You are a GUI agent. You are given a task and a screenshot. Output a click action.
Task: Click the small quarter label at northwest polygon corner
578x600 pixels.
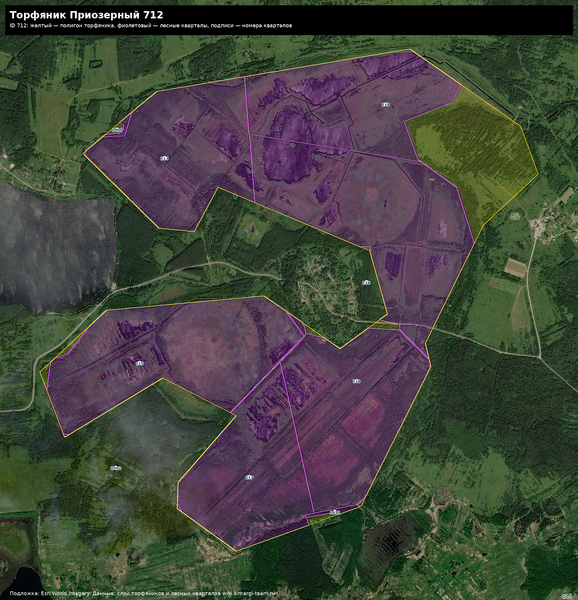118,130
